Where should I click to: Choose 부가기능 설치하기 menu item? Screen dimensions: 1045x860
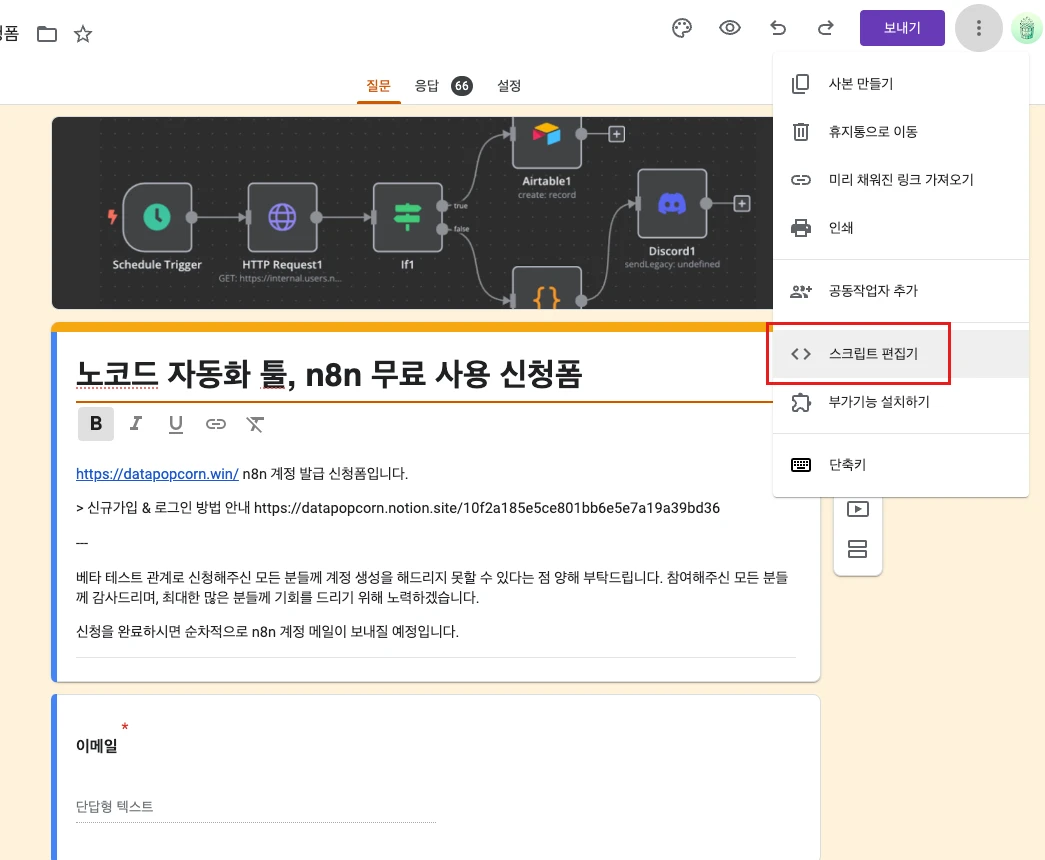click(900, 401)
